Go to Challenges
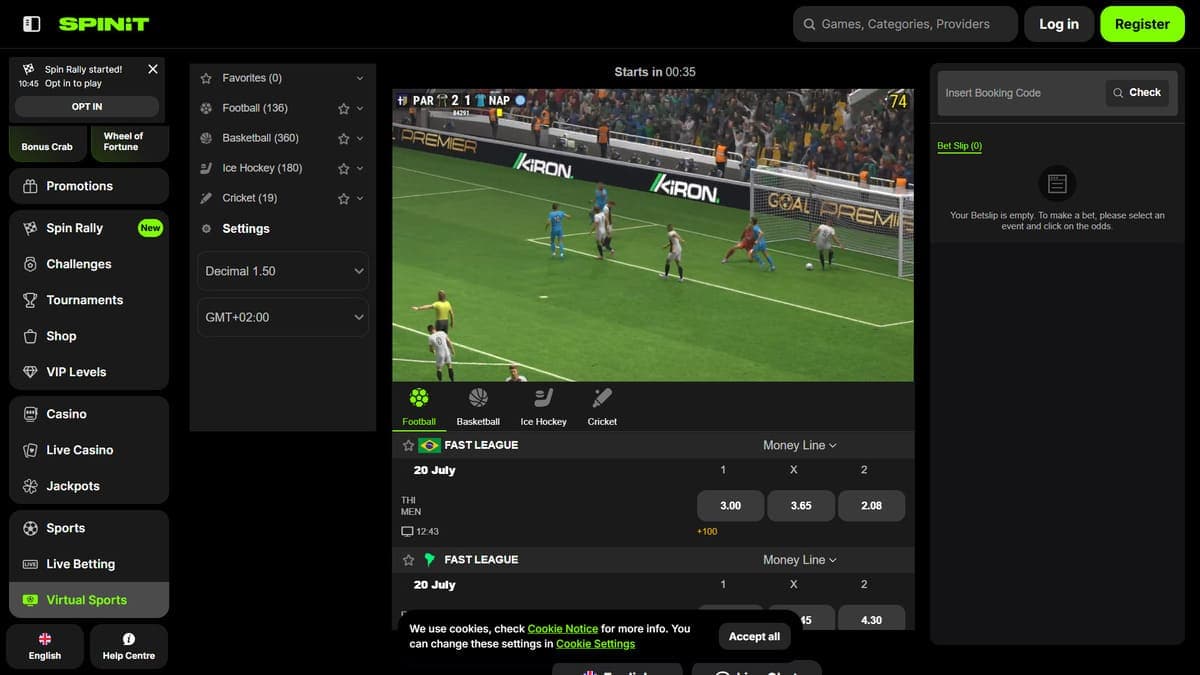The image size is (1200, 675). [x=89, y=264]
